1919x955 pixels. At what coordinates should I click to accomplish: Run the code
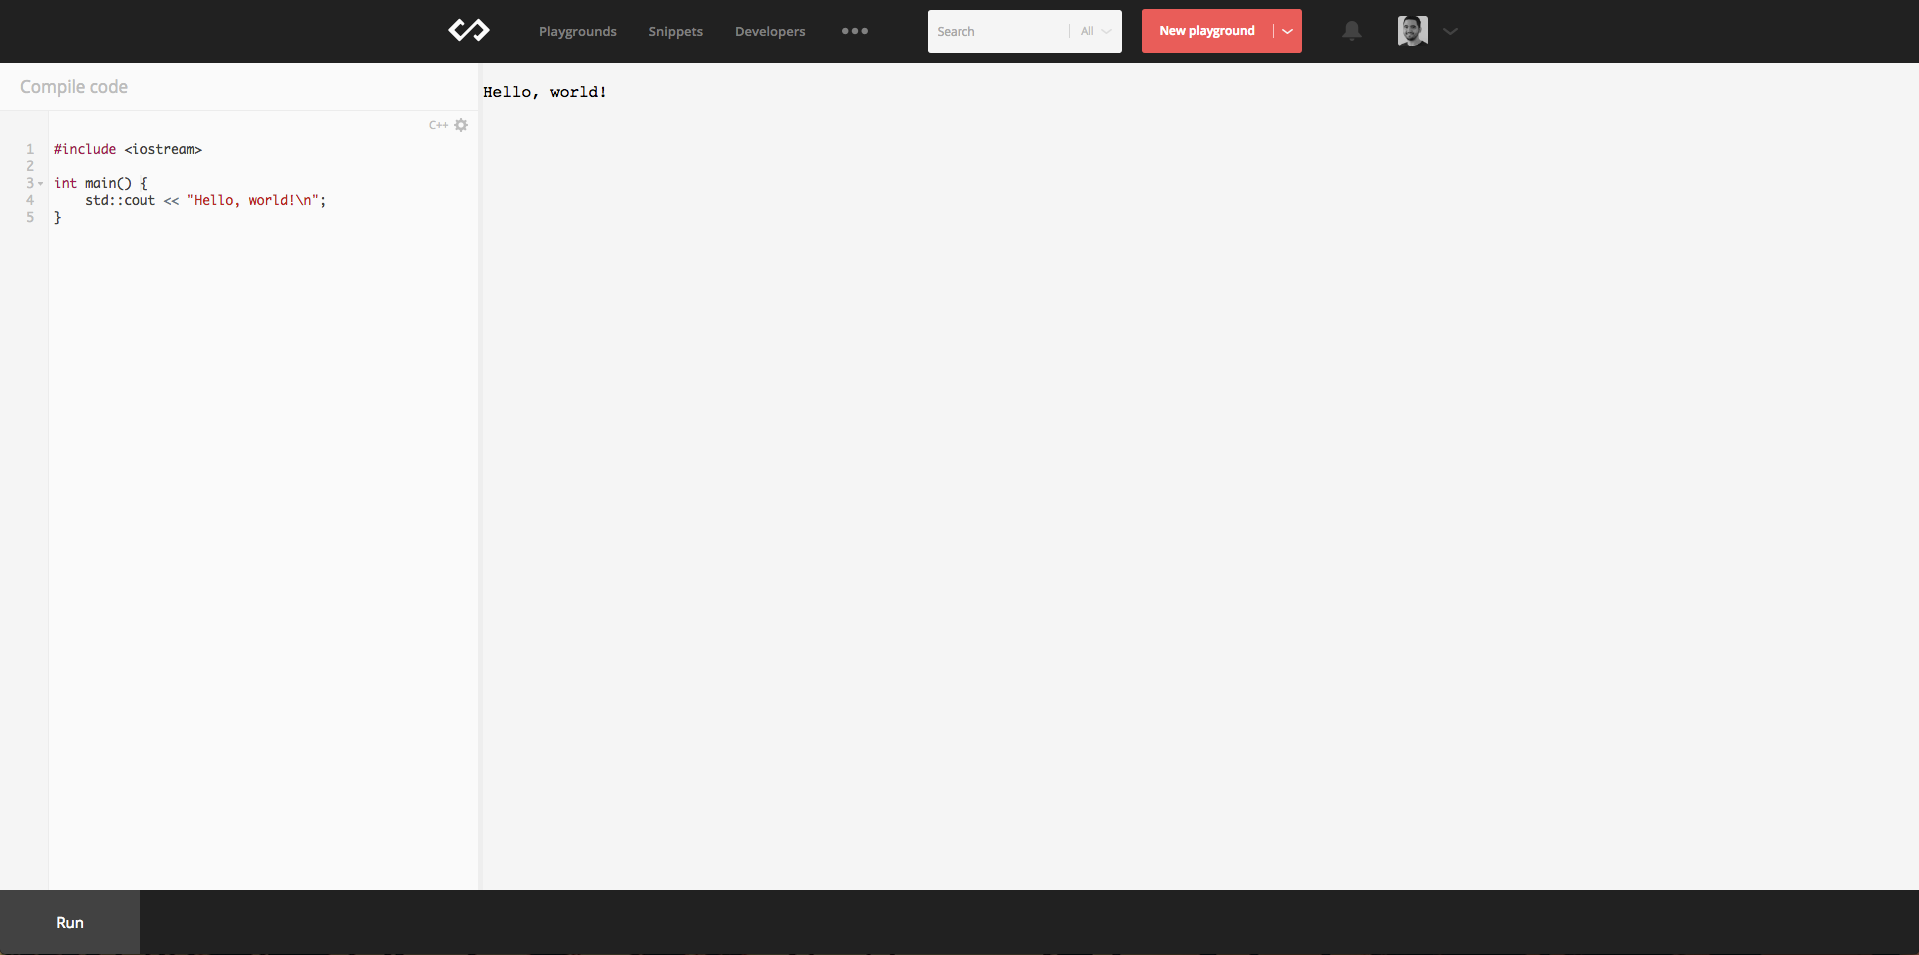coord(70,922)
